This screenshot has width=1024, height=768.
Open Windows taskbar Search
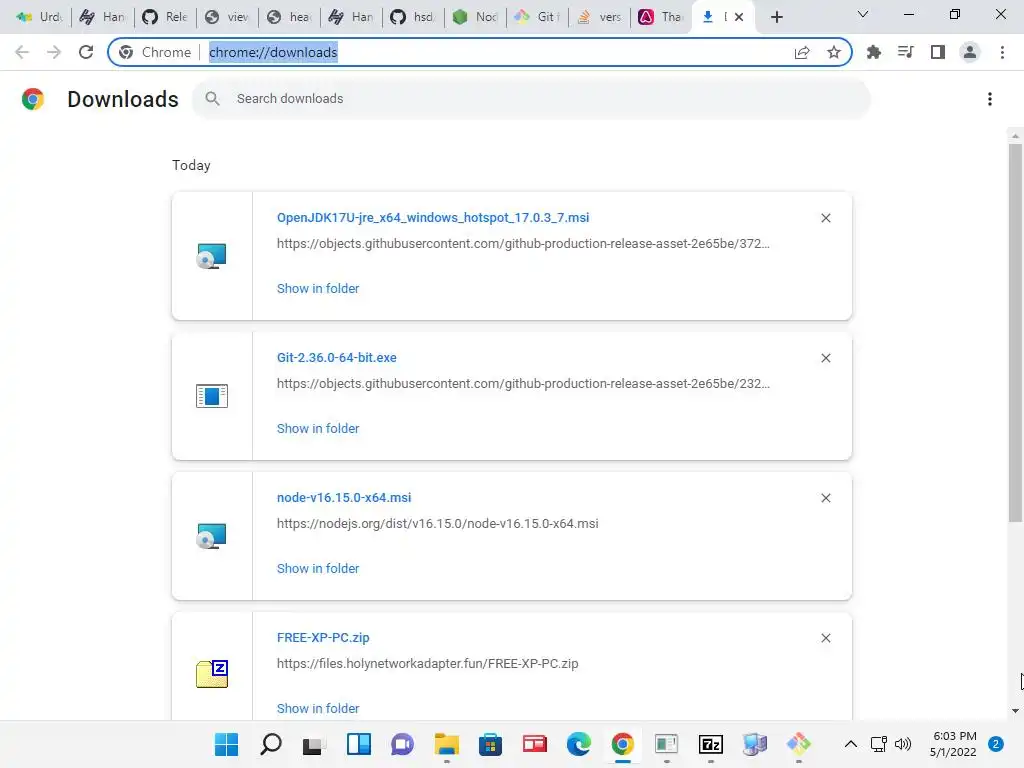point(270,744)
